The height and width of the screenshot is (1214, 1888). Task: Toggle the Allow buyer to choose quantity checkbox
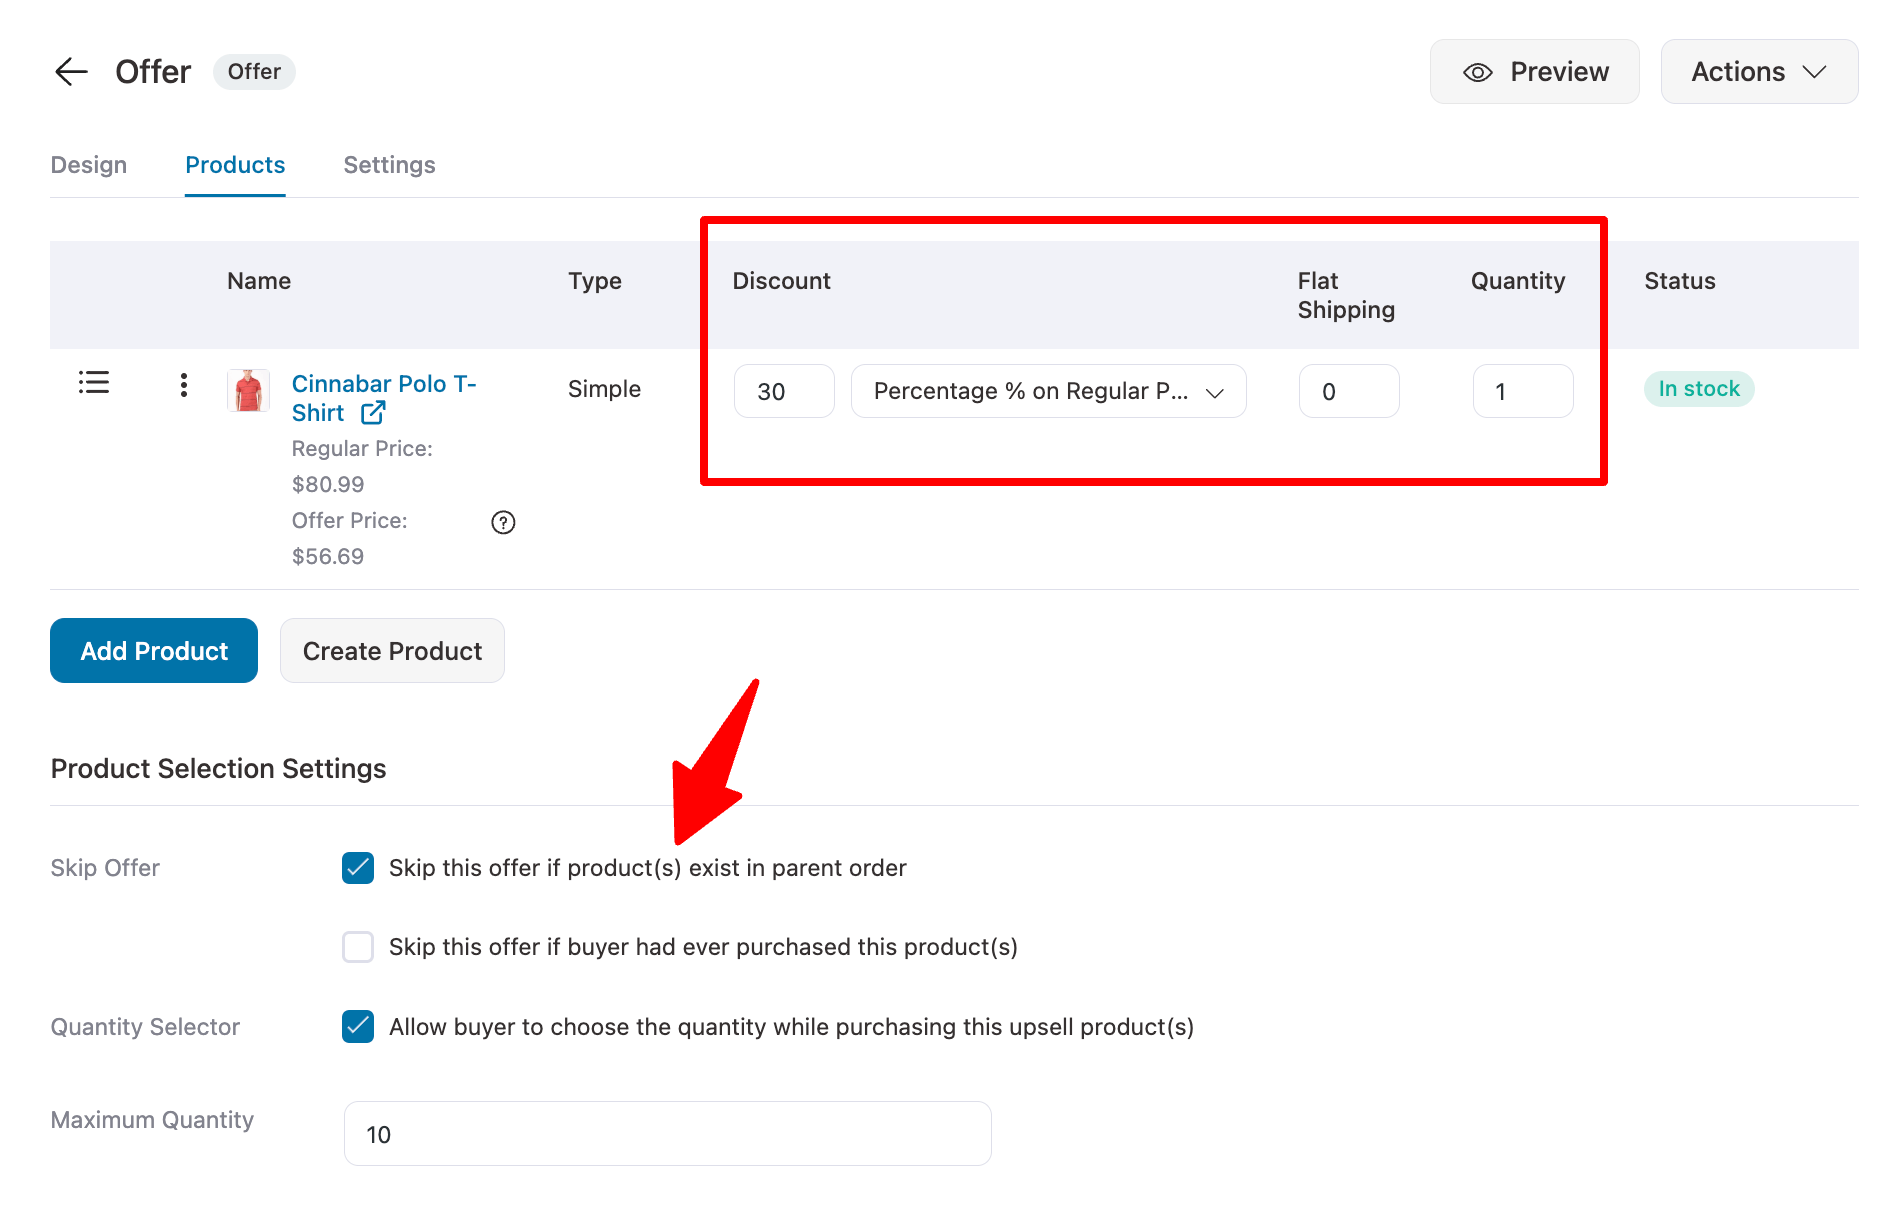(358, 1027)
